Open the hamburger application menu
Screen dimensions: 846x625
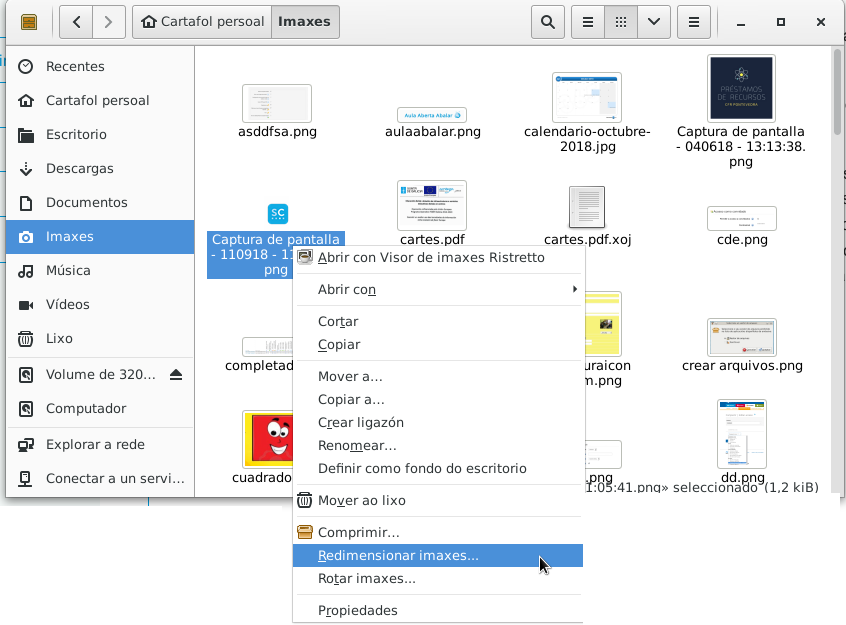[694, 21]
